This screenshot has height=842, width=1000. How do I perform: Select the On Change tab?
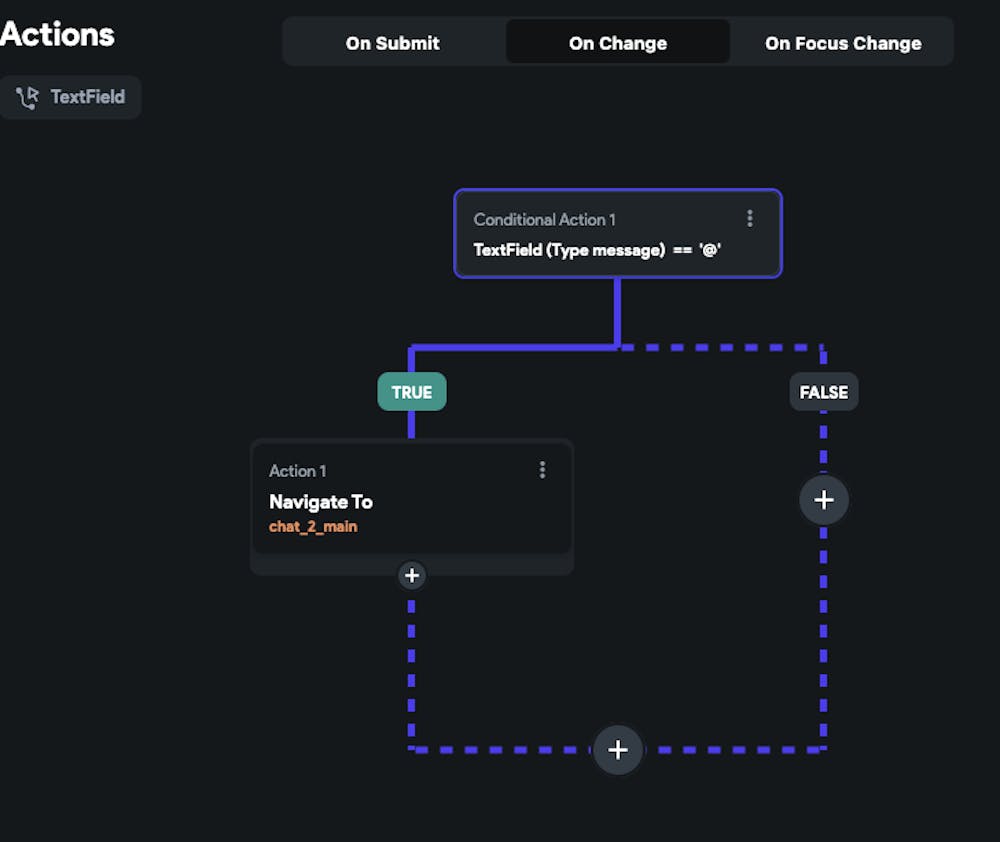click(x=618, y=43)
